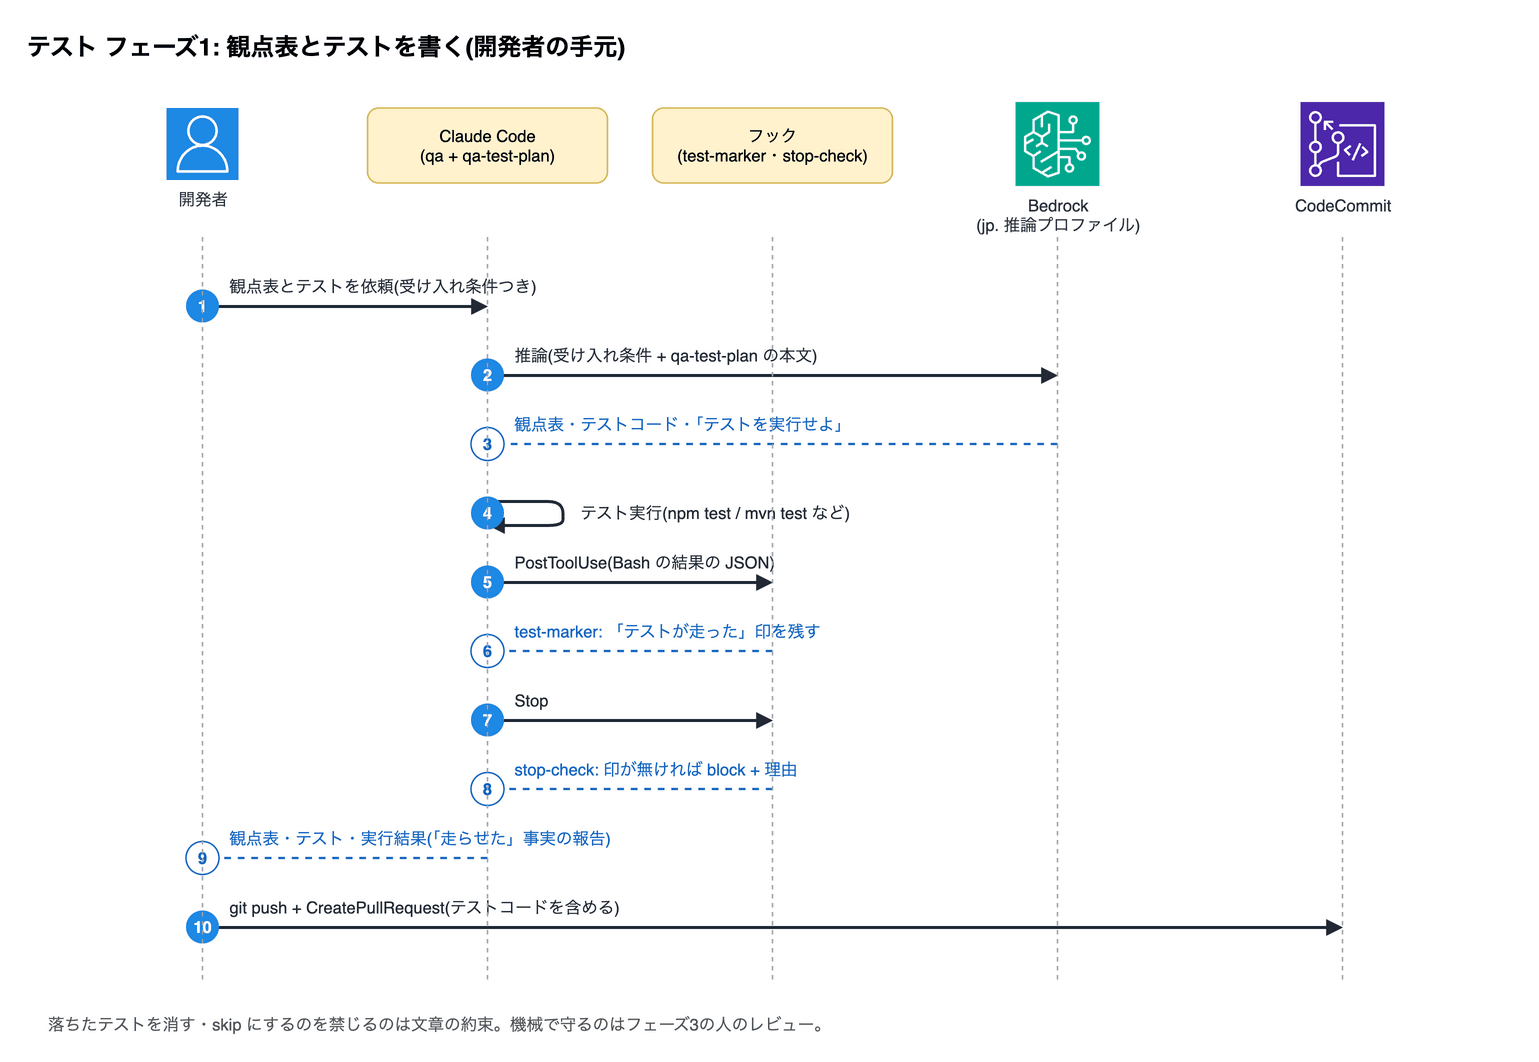Viewport: 1539px width, 1062px height.
Task: Click label 推論(受け入れ条件 + qa-test-plan の本文)
Action: 666,356
